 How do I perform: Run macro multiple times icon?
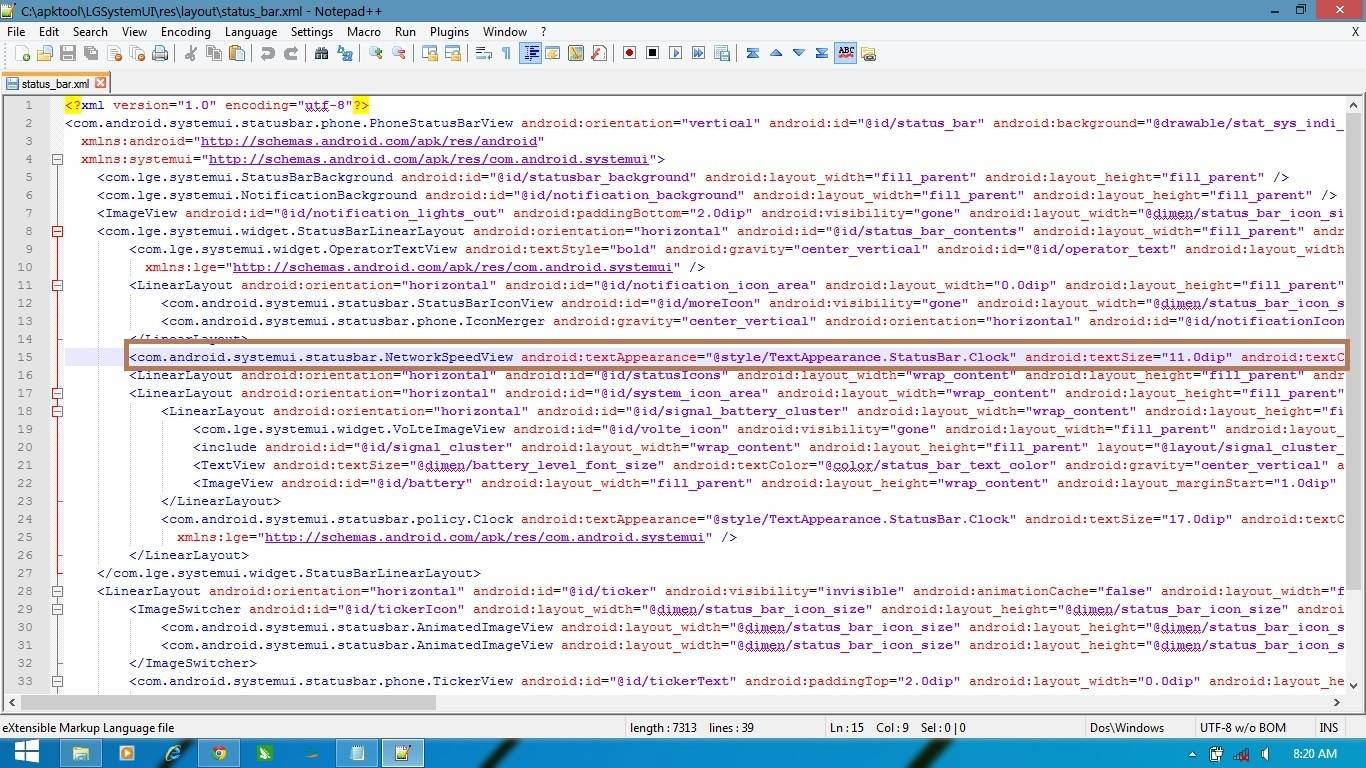coord(699,53)
